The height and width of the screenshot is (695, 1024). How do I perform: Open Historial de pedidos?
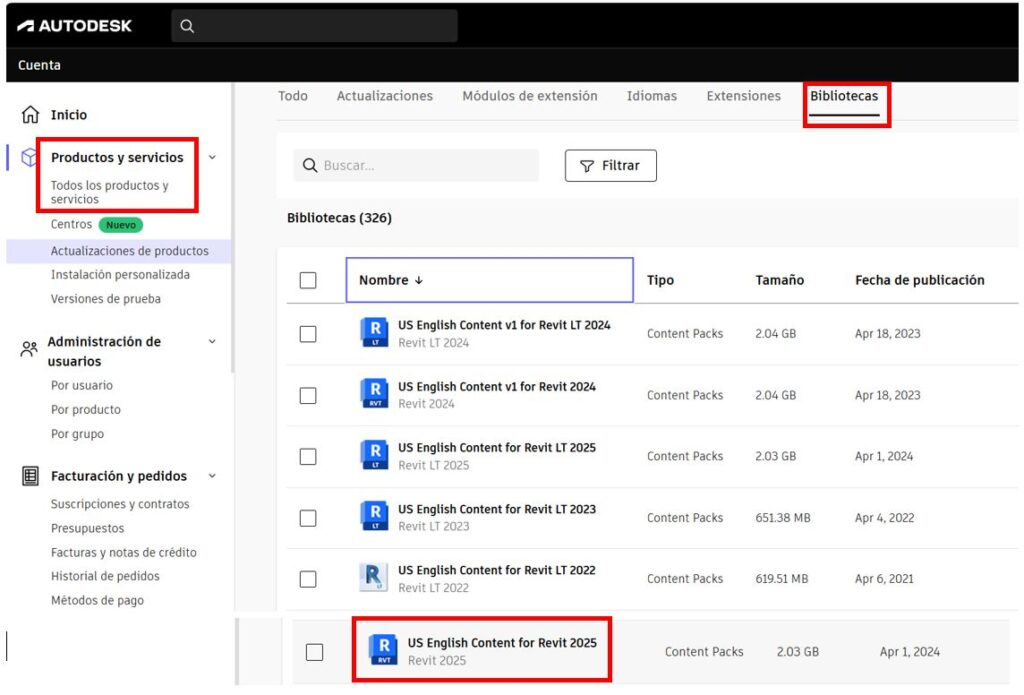point(105,576)
